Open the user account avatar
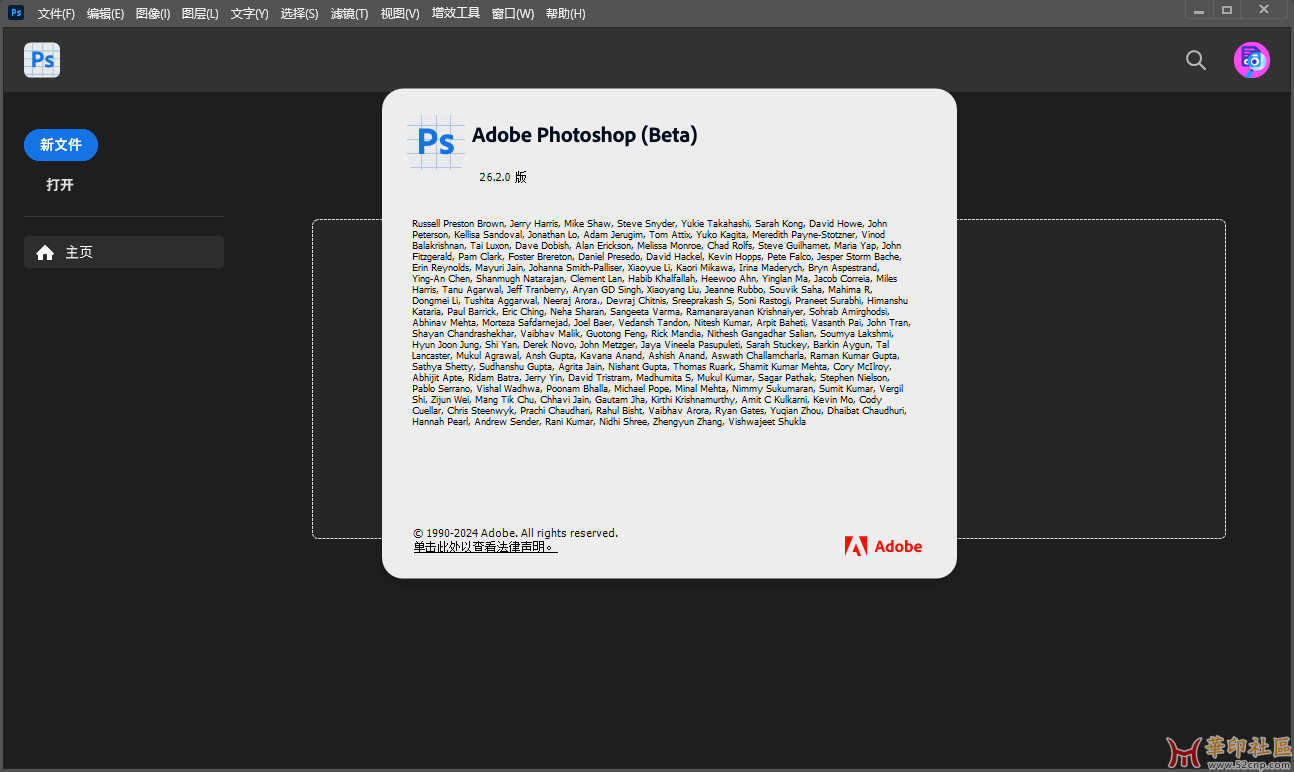Viewport: 1294px width, 772px height. pyautogui.click(x=1251, y=60)
